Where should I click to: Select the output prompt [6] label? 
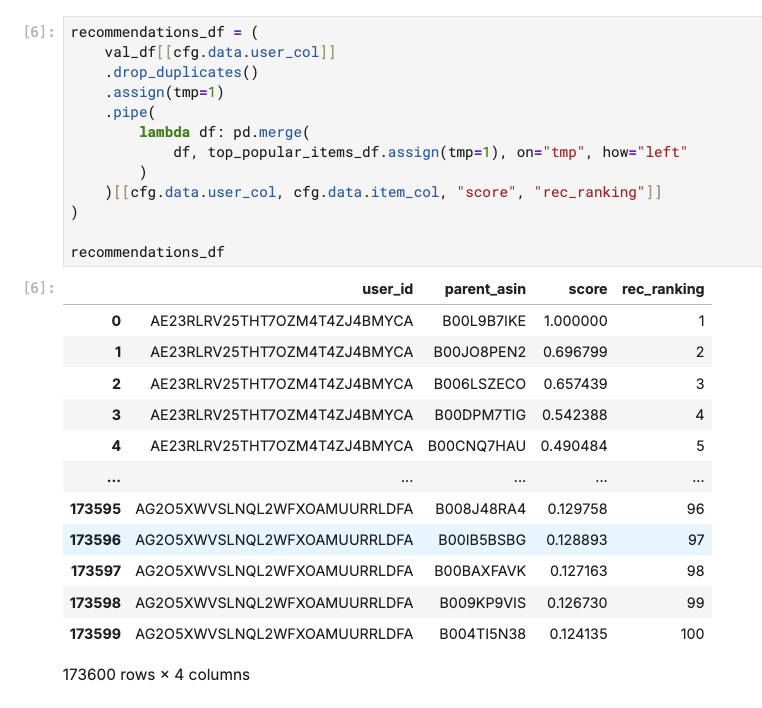click(39, 288)
